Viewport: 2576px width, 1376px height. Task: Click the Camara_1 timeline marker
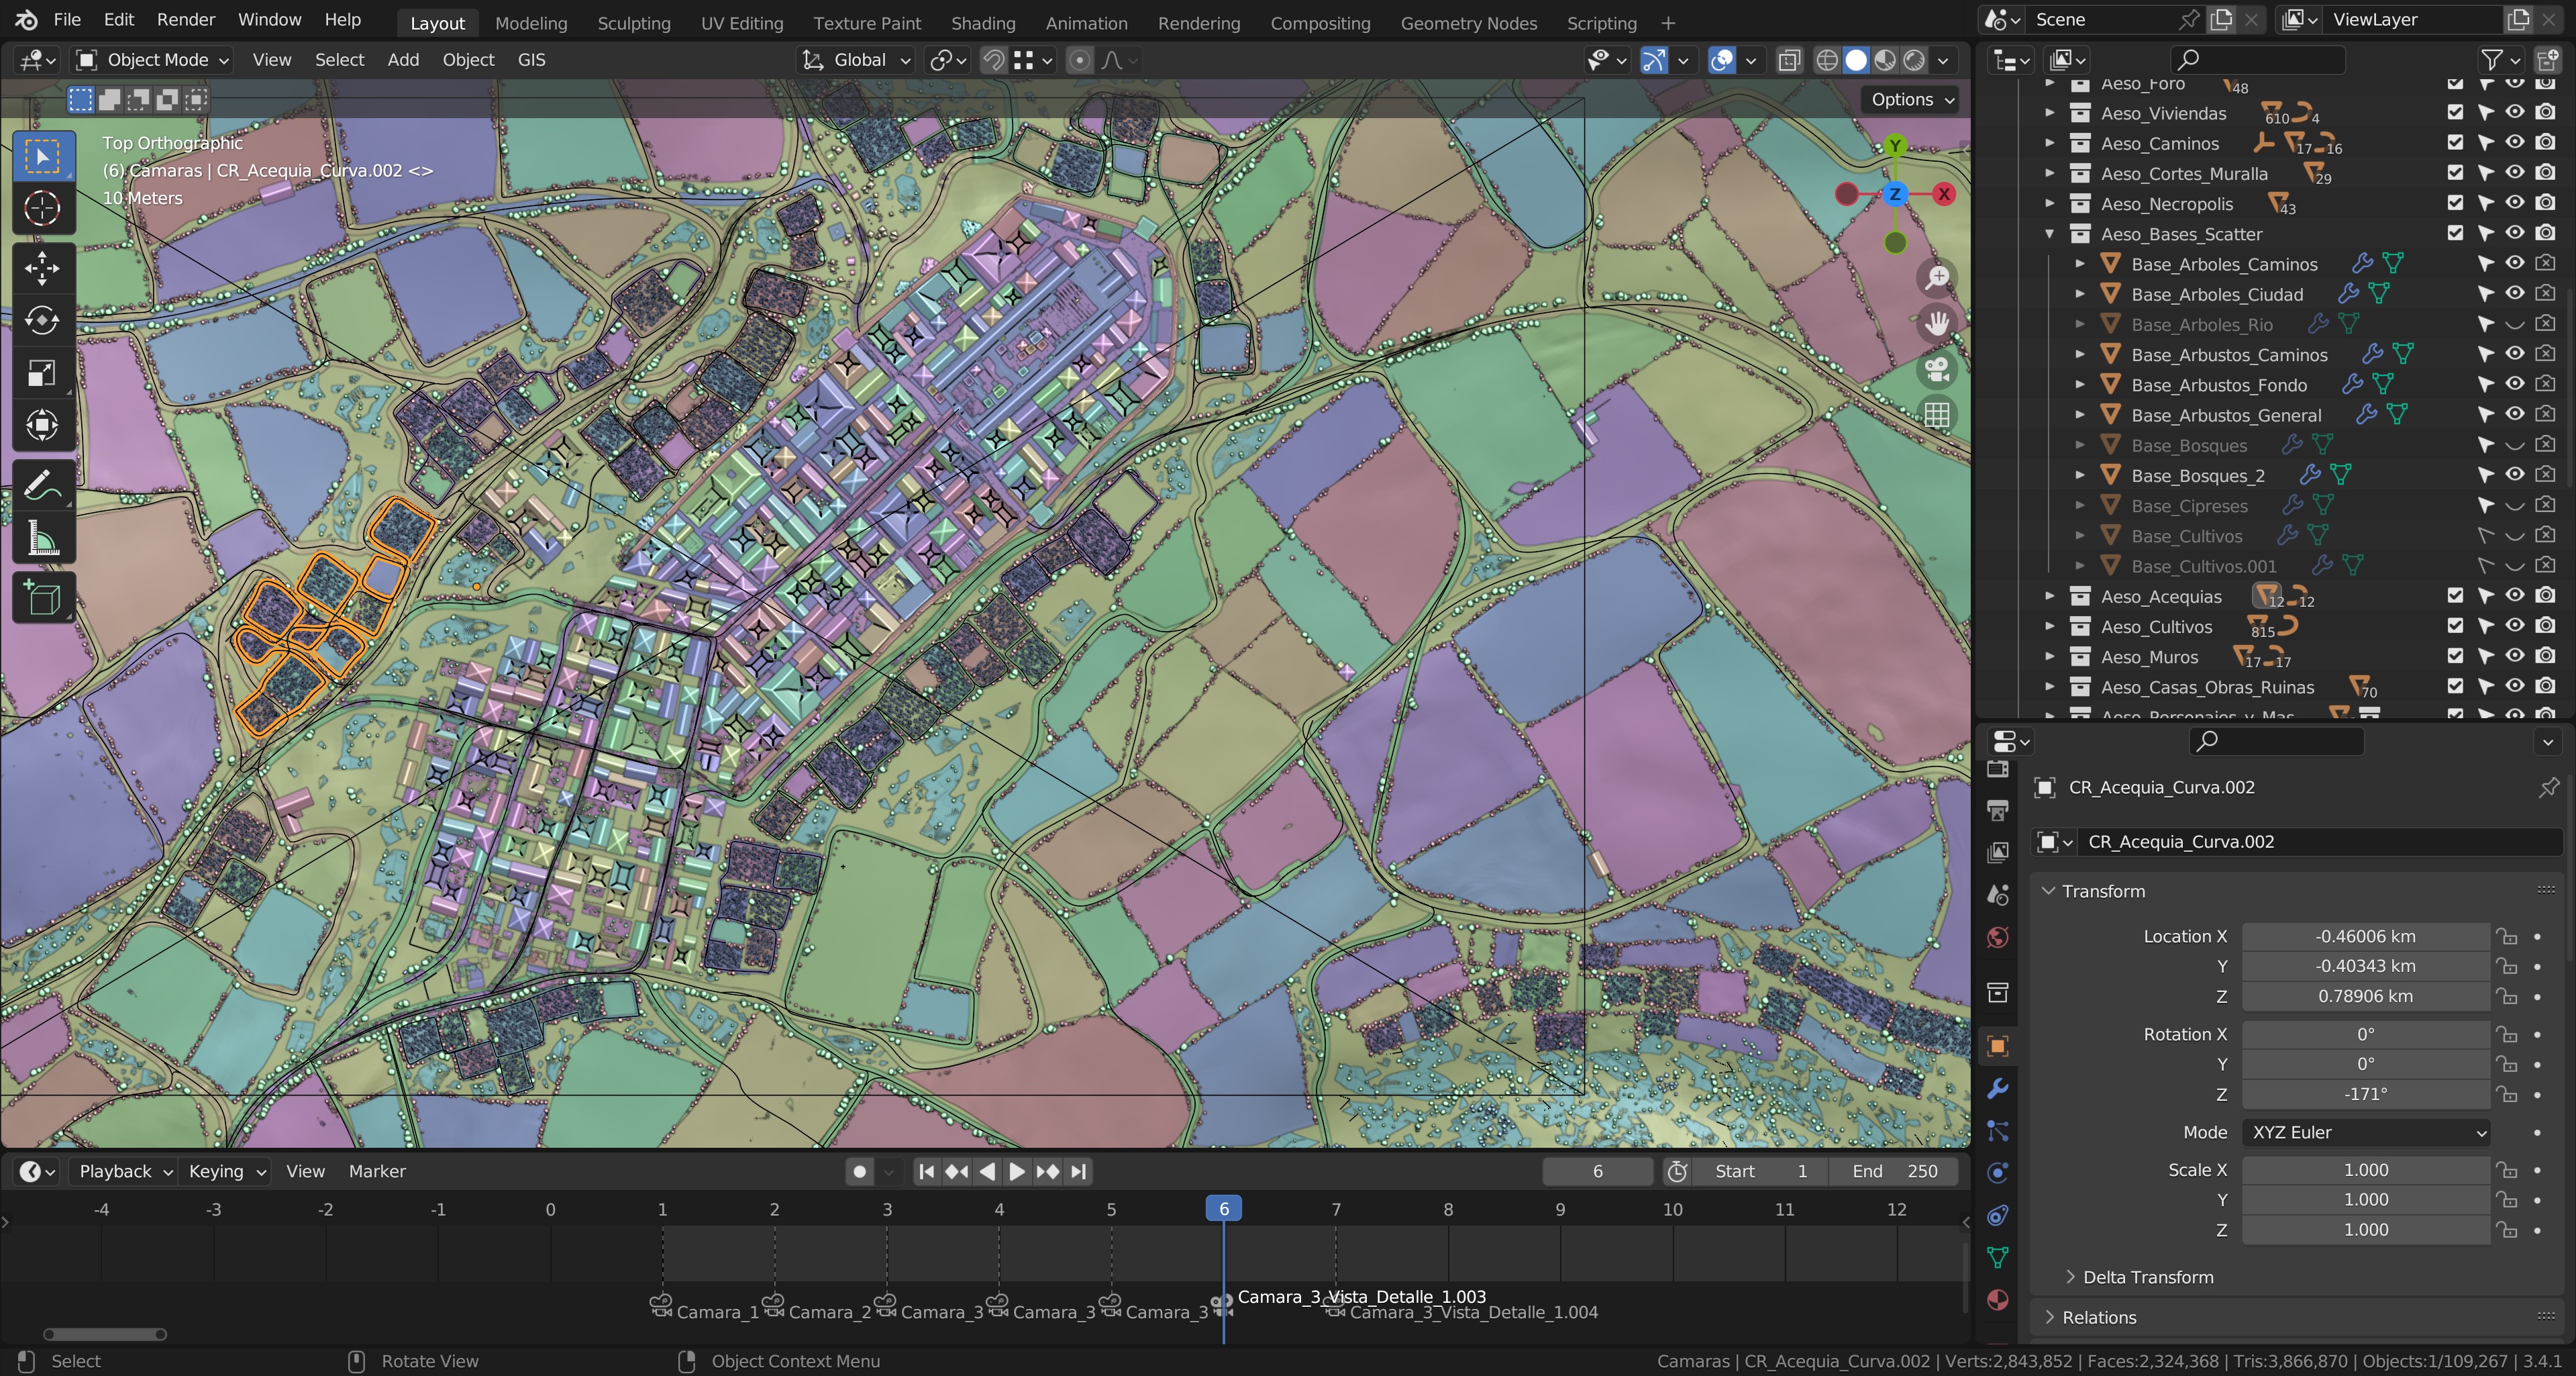point(661,1306)
